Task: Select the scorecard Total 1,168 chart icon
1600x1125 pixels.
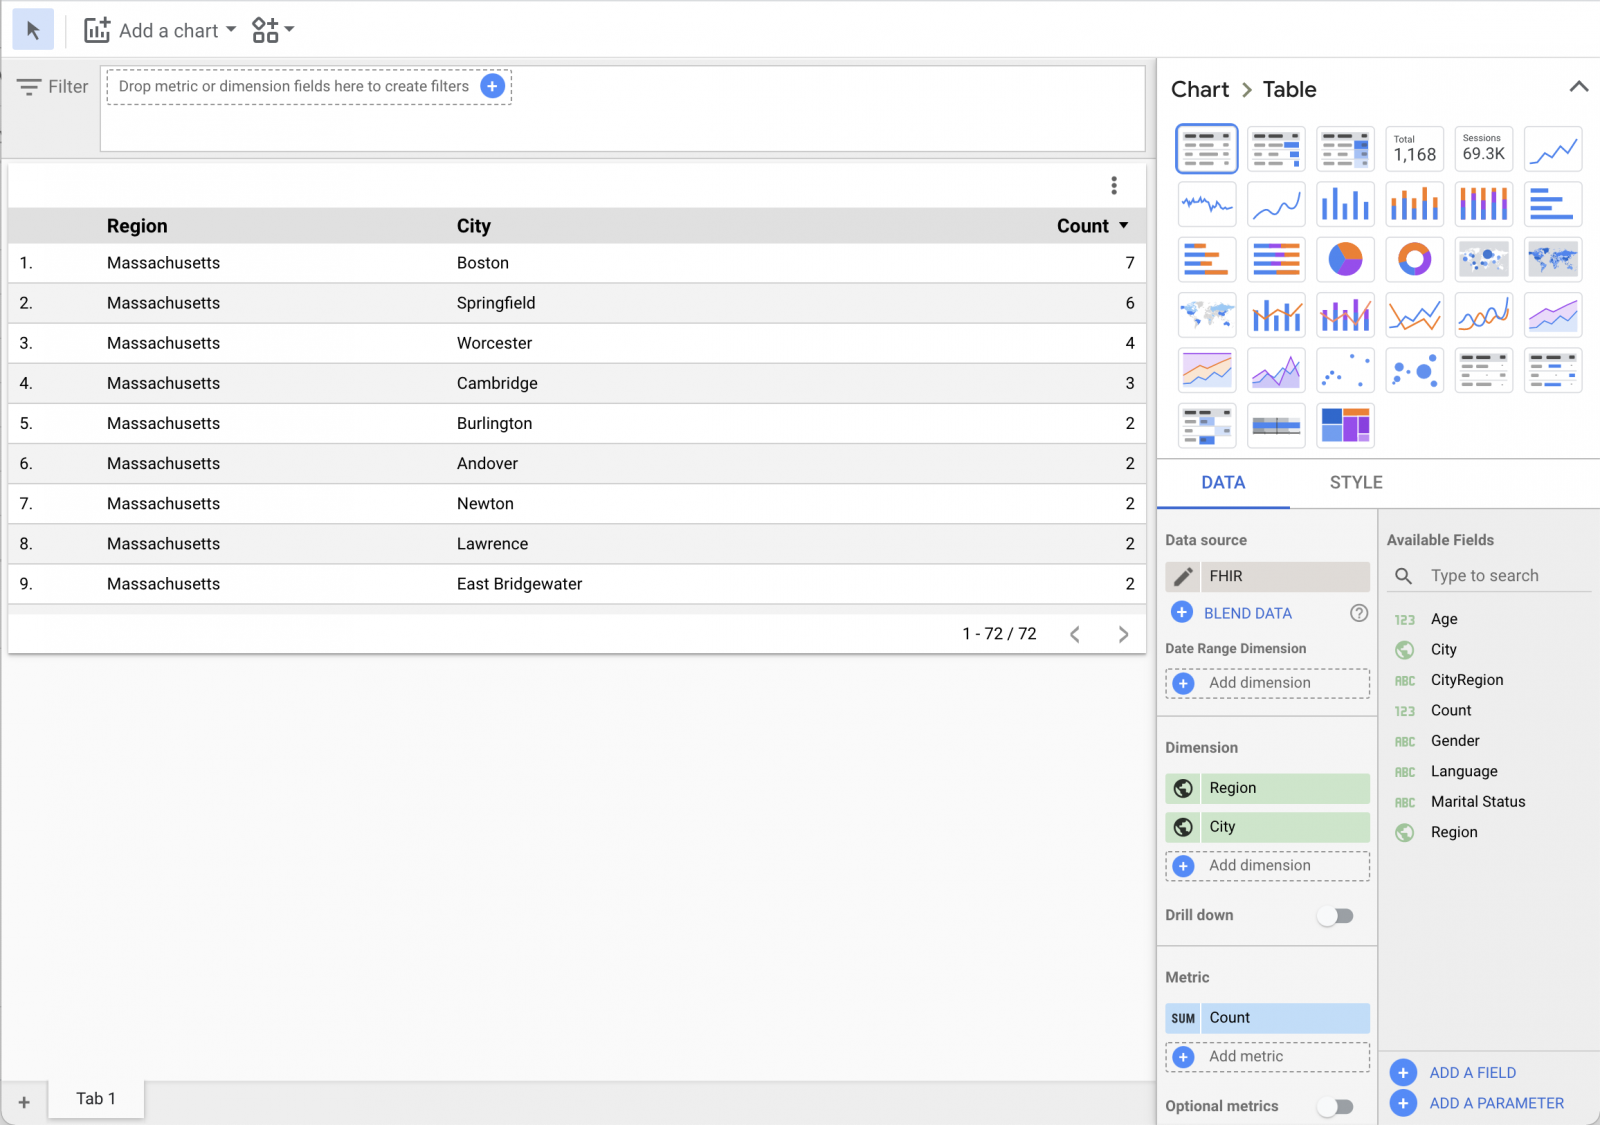Action: pos(1414,149)
